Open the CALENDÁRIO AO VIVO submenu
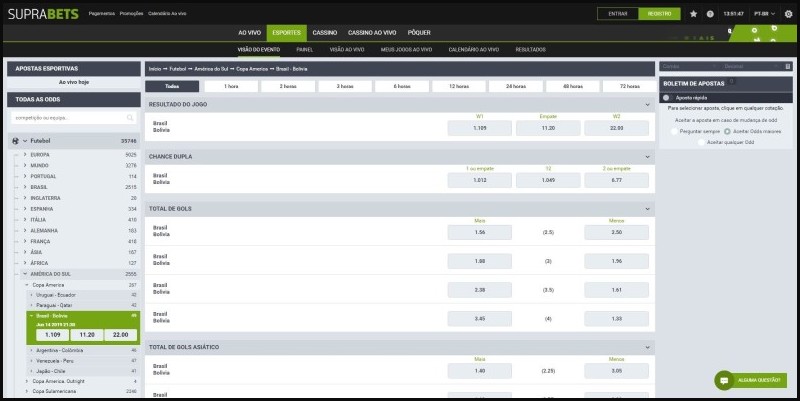This screenshot has height=401, width=800. [473, 49]
